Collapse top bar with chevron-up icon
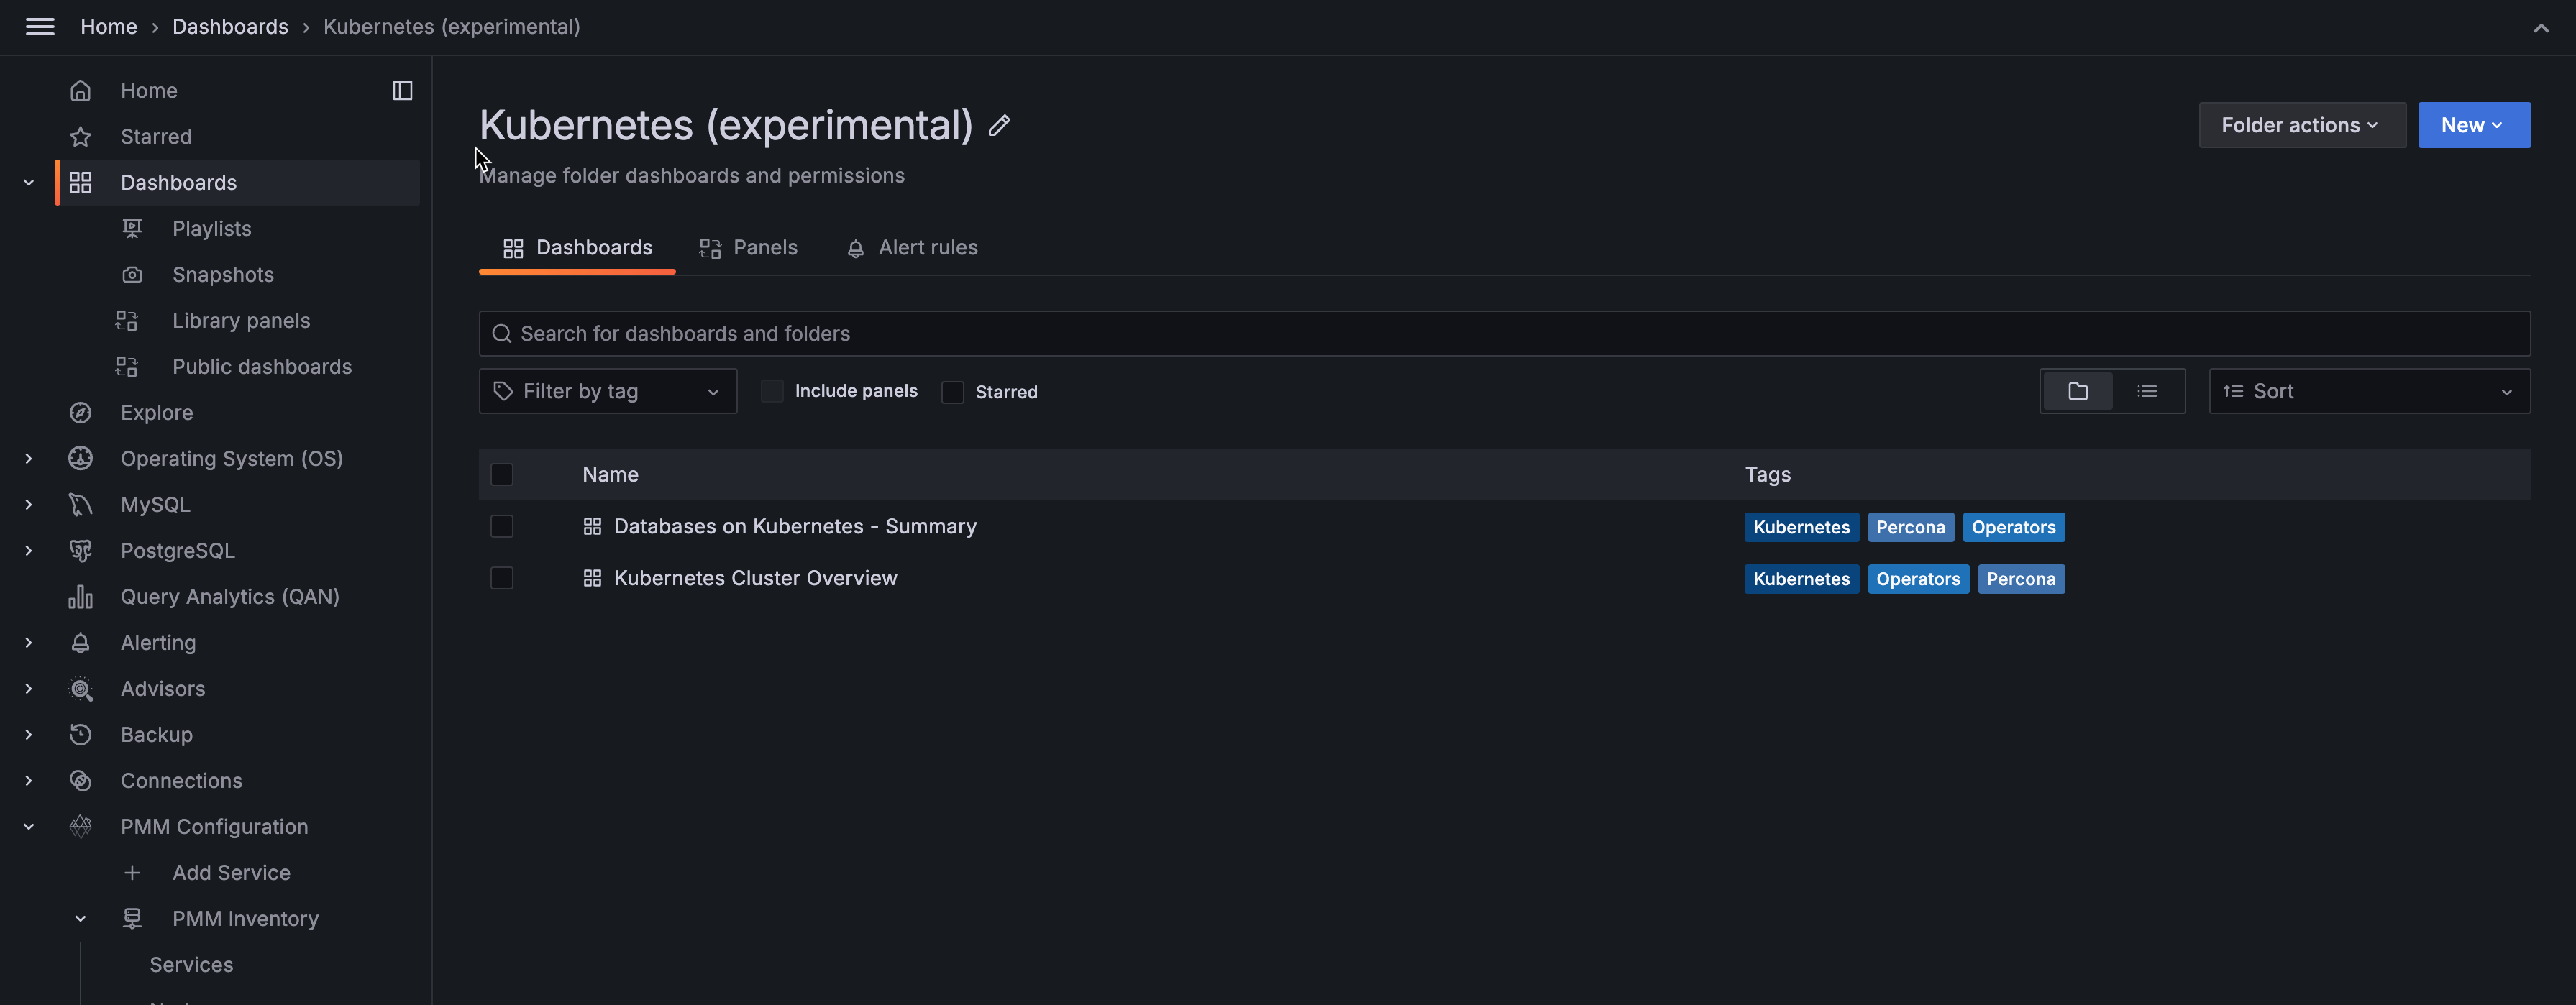The width and height of the screenshot is (2576, 1005). pos(2540,28)
